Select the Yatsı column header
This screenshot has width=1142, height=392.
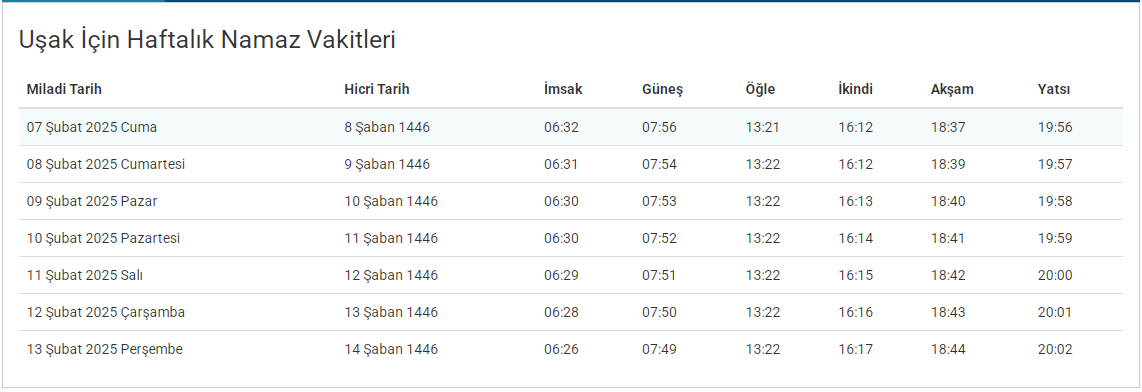click(1054, 90)
